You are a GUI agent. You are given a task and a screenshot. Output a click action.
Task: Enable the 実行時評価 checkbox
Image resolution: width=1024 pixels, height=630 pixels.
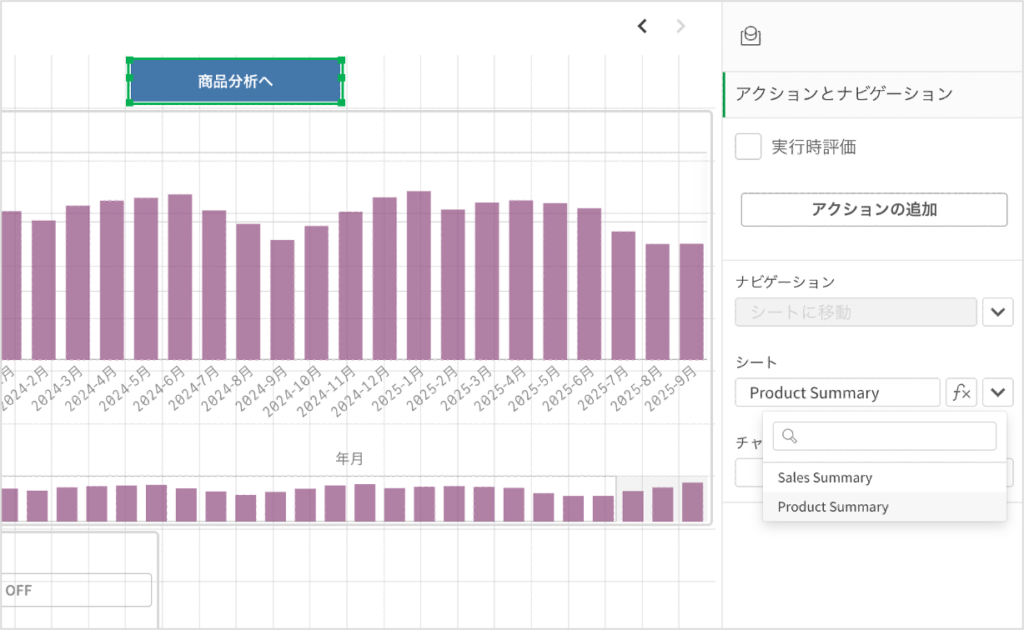tap(748, 147)
